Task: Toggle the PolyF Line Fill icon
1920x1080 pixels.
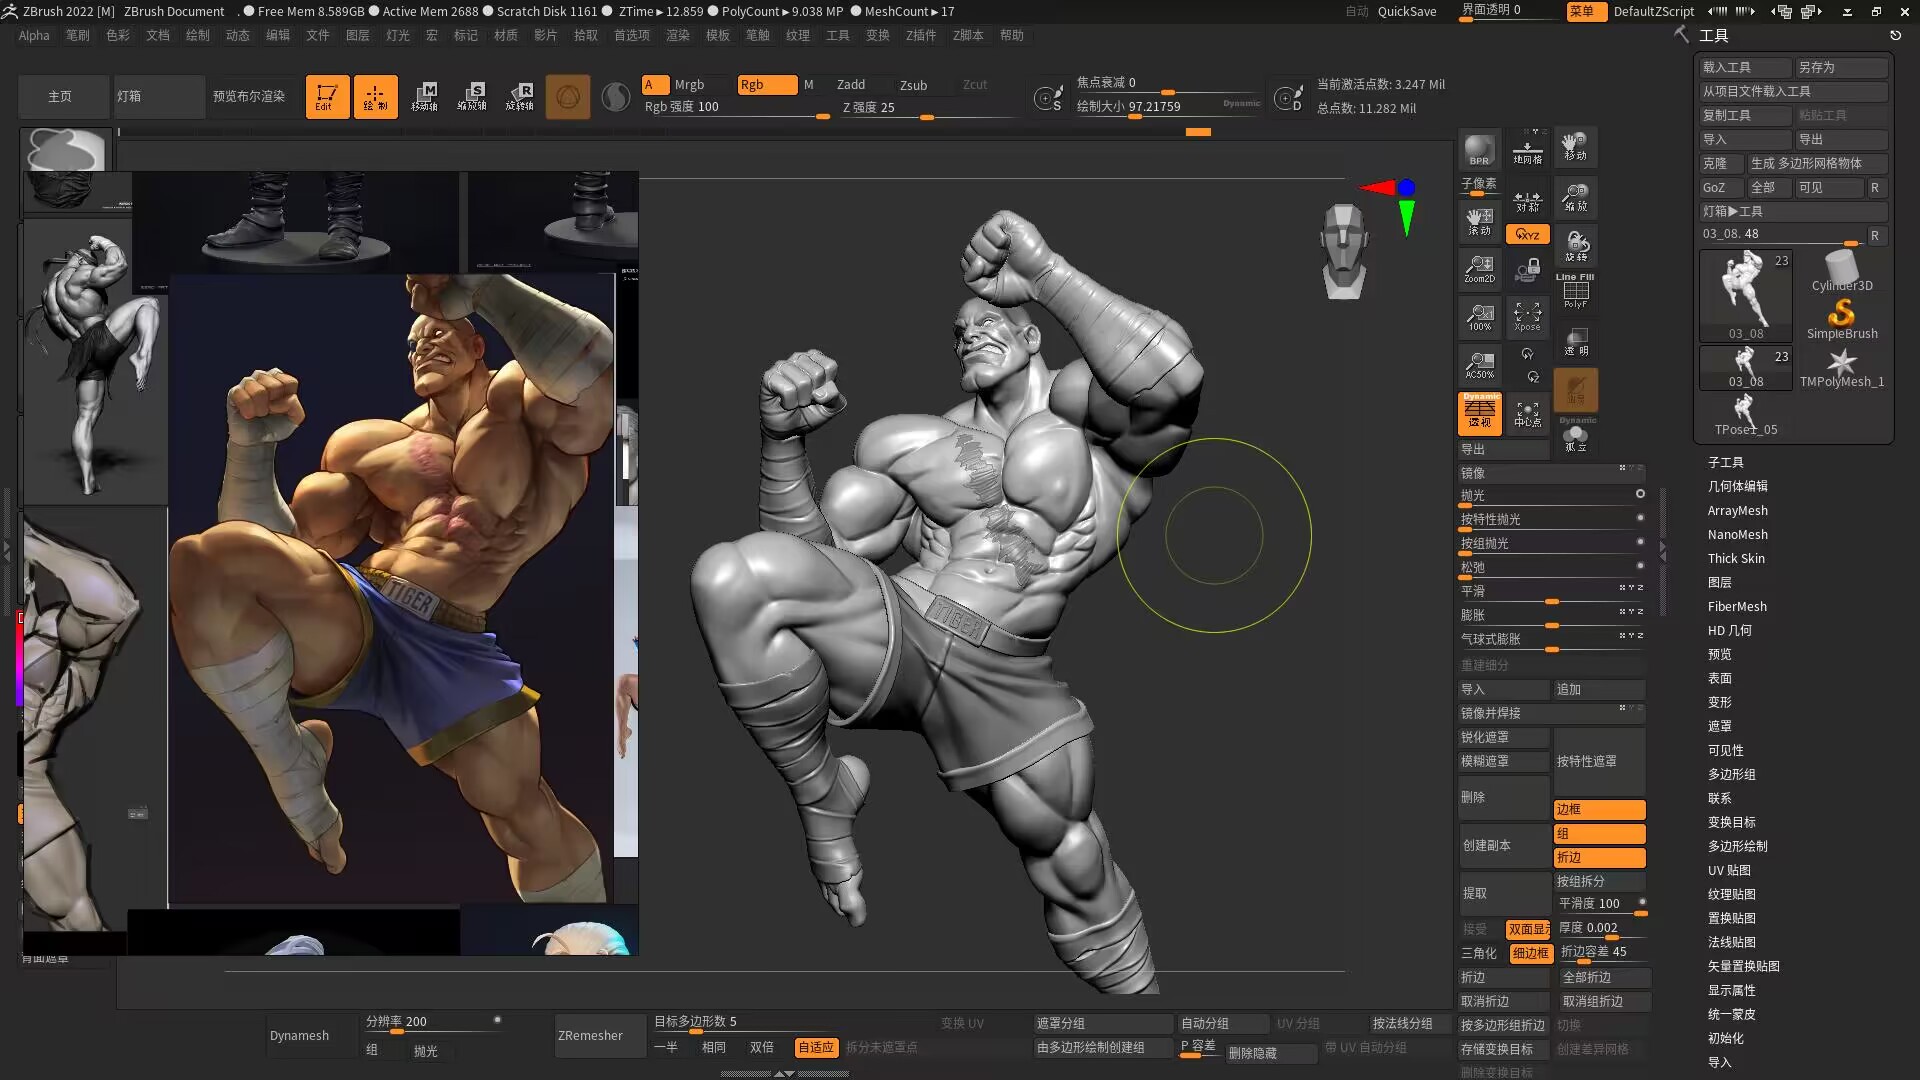Action: pyautogui.click(x=1575, y=292)
